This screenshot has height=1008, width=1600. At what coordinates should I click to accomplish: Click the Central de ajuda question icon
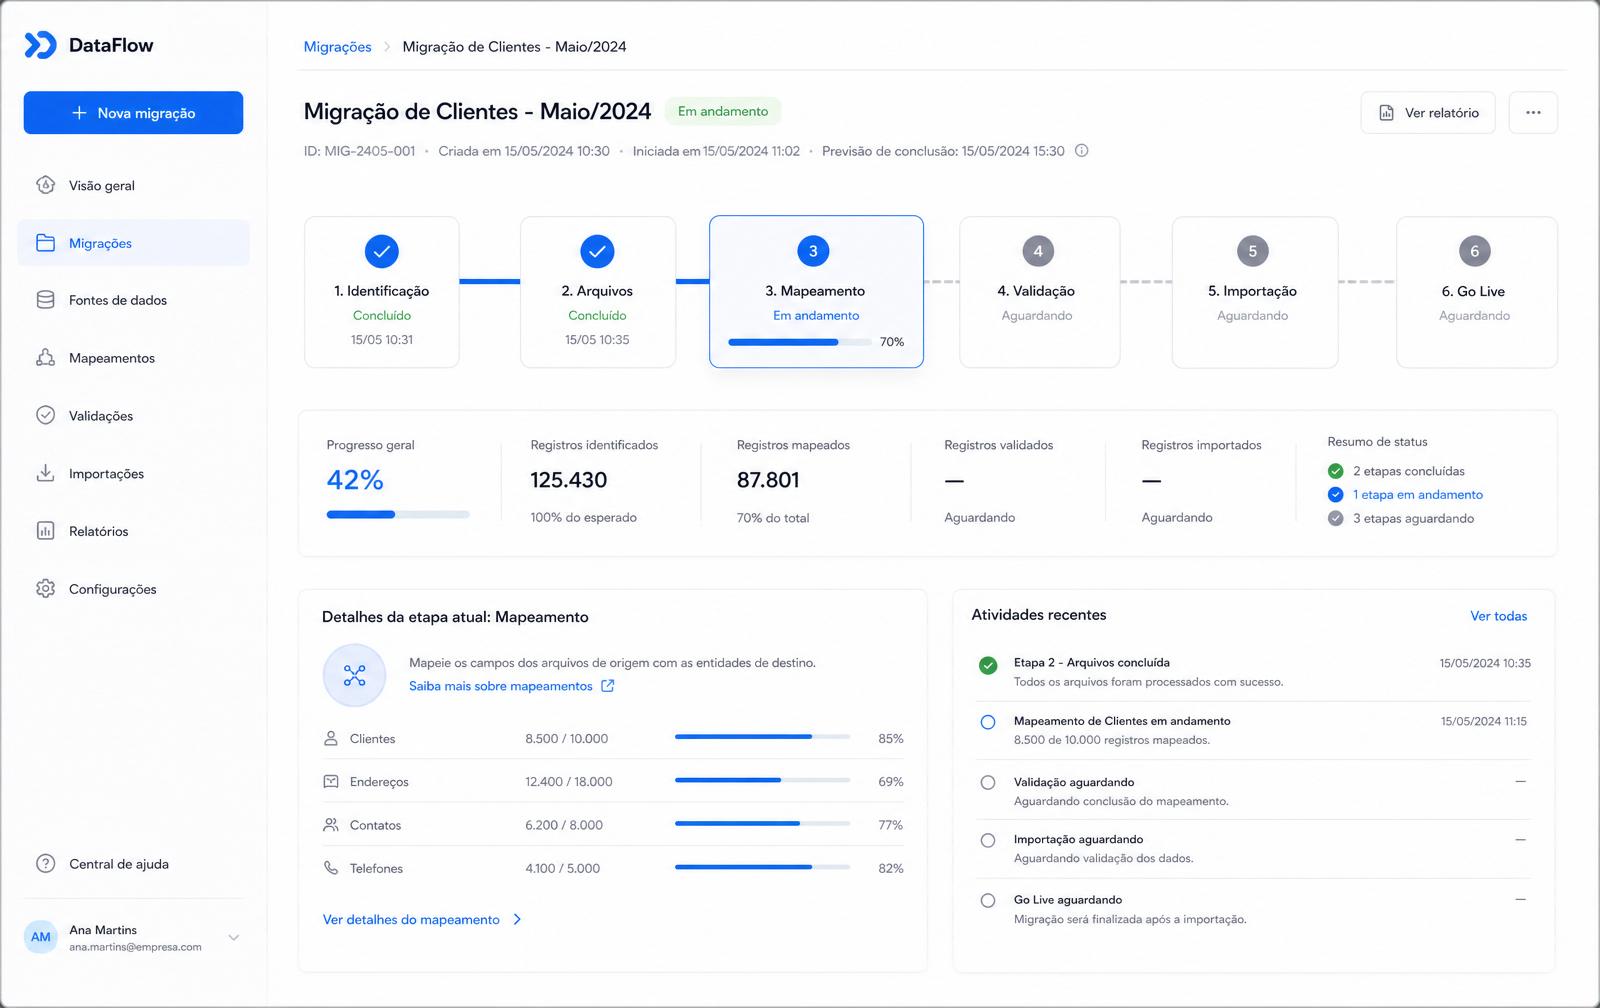[45, 864]
